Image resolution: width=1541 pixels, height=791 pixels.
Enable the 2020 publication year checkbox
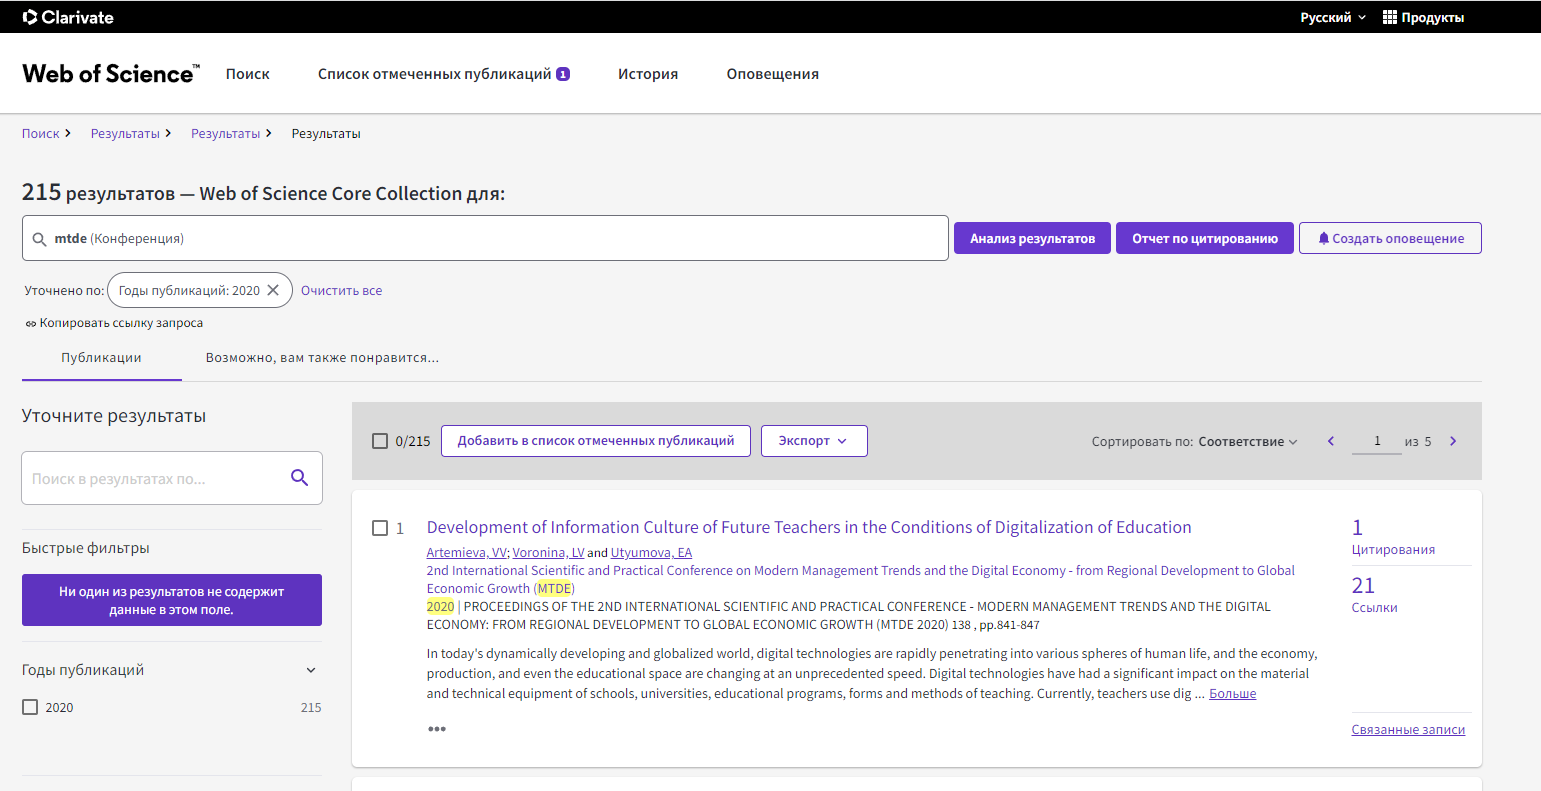point(30,707)
